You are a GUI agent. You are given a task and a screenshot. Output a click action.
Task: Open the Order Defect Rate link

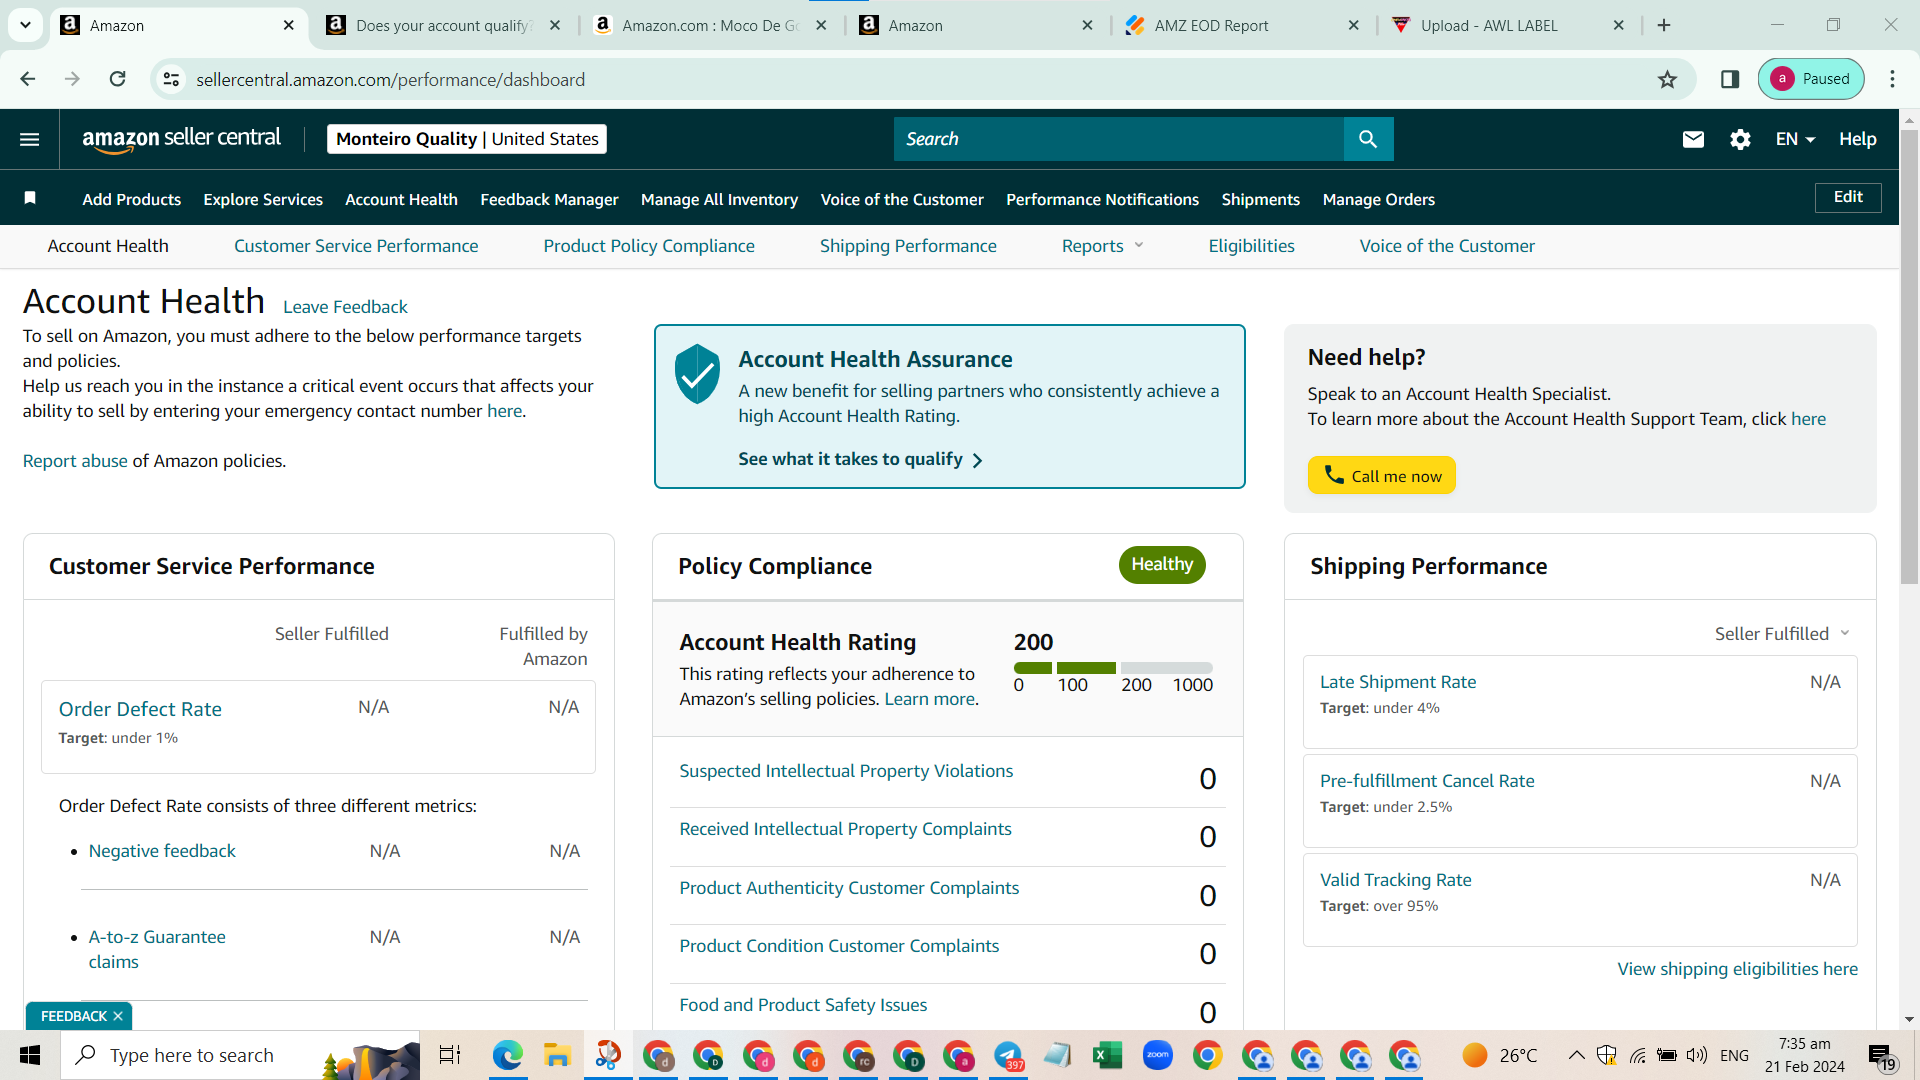click(x=140, y=709)
